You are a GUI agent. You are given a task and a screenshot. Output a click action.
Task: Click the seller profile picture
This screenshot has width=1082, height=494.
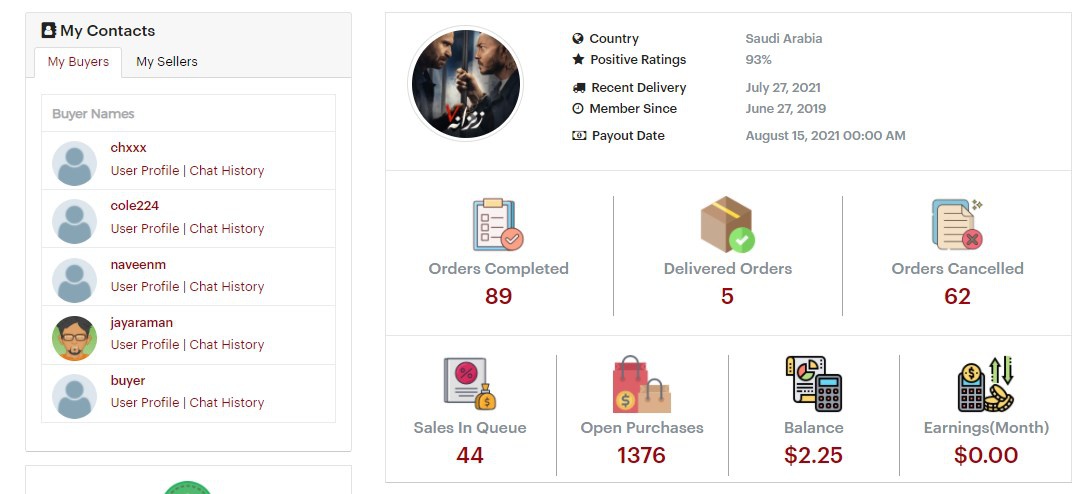466,84
